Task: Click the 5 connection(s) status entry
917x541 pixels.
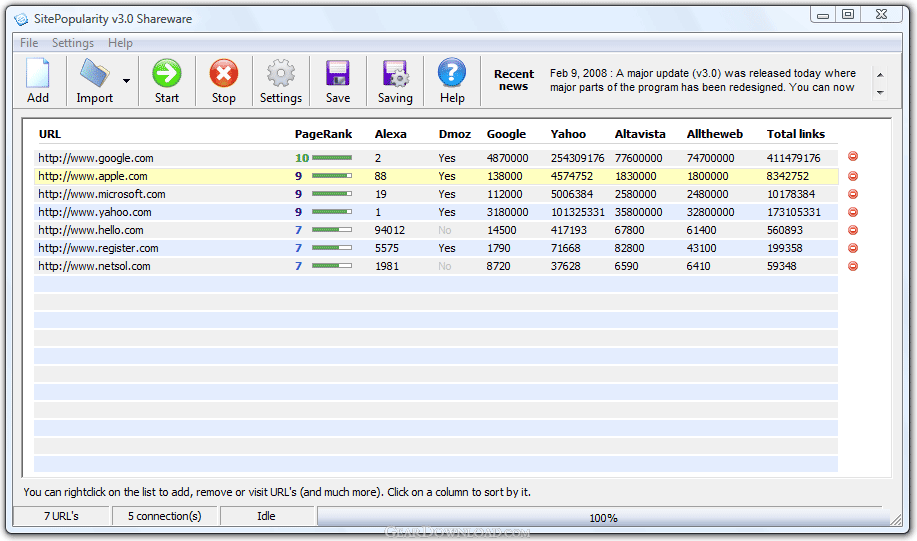Action: tap(164, 516)
